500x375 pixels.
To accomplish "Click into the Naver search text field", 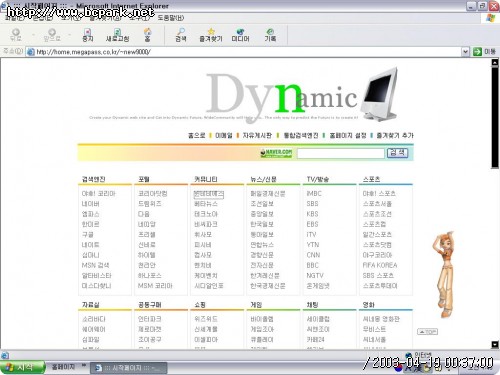I will pyautogui.click(x=341, y=153).
